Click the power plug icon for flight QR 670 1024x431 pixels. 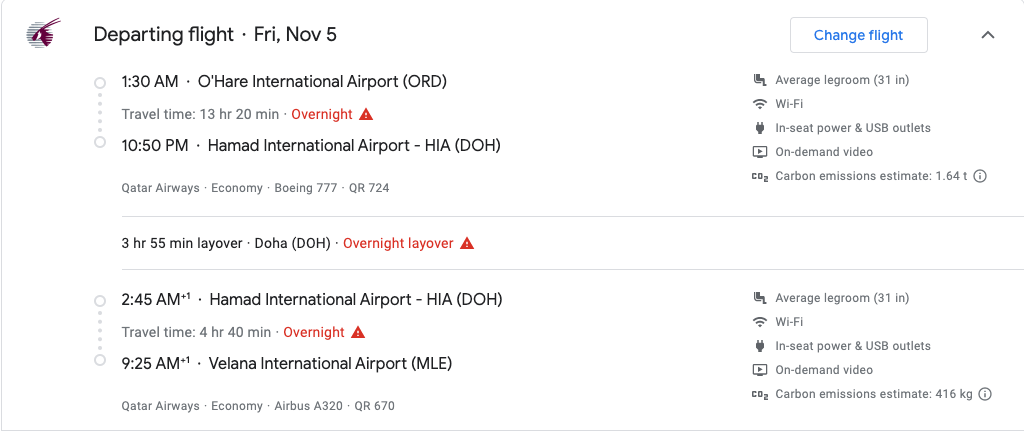[x=760, y=346]
